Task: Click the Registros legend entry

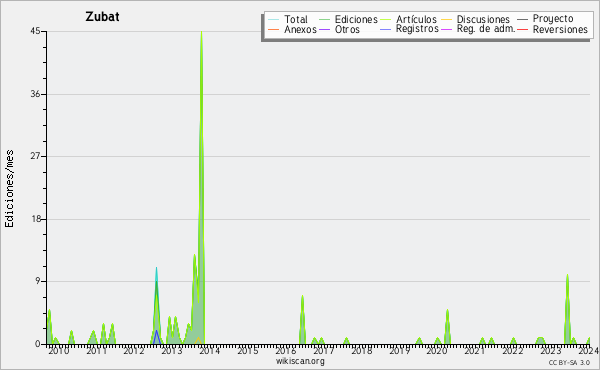Action: tap(409, 29)
